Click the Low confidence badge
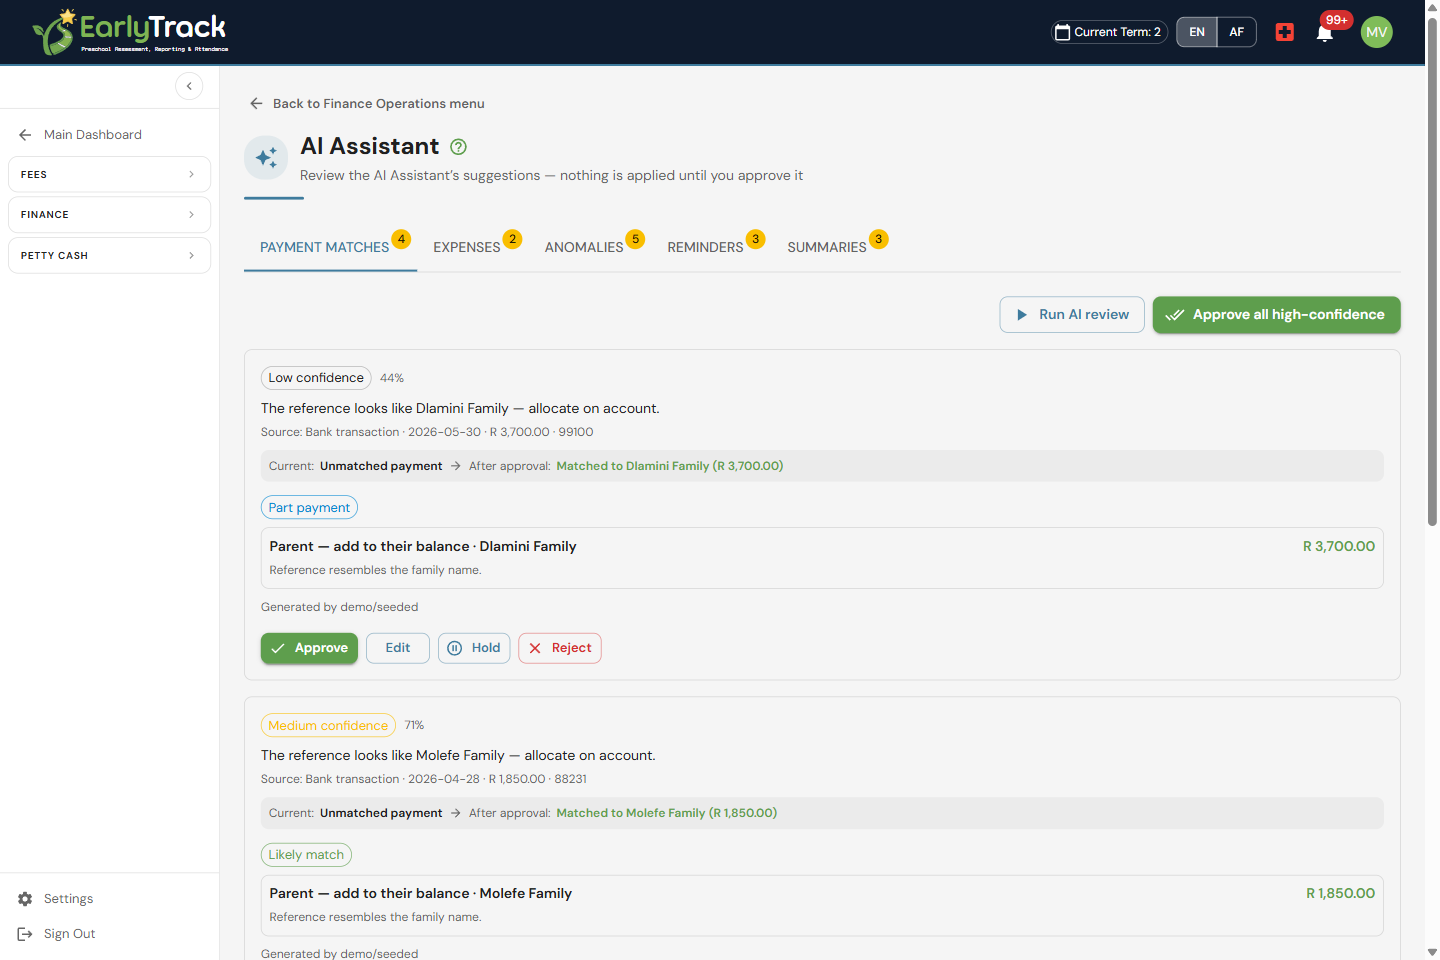 pyautogui.click(x=316, y=378)
